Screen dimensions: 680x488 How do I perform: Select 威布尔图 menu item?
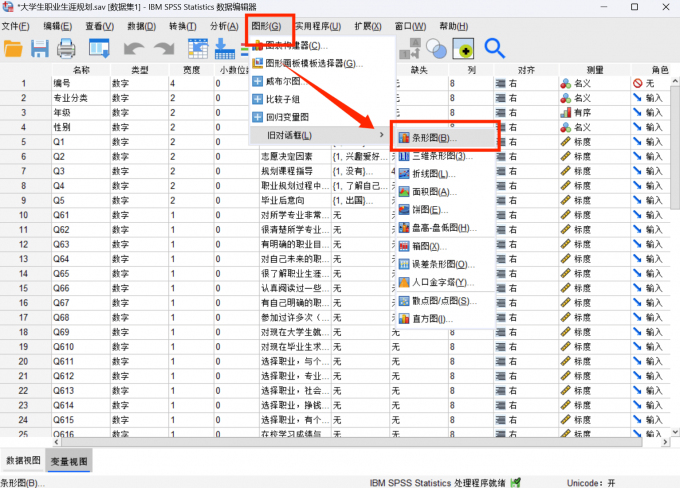(320, 81)
